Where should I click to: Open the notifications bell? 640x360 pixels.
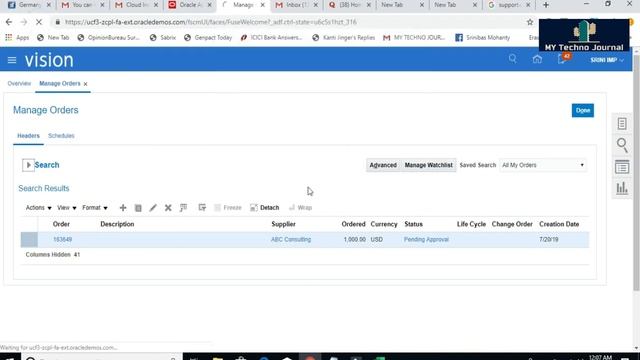coord(562,59)
